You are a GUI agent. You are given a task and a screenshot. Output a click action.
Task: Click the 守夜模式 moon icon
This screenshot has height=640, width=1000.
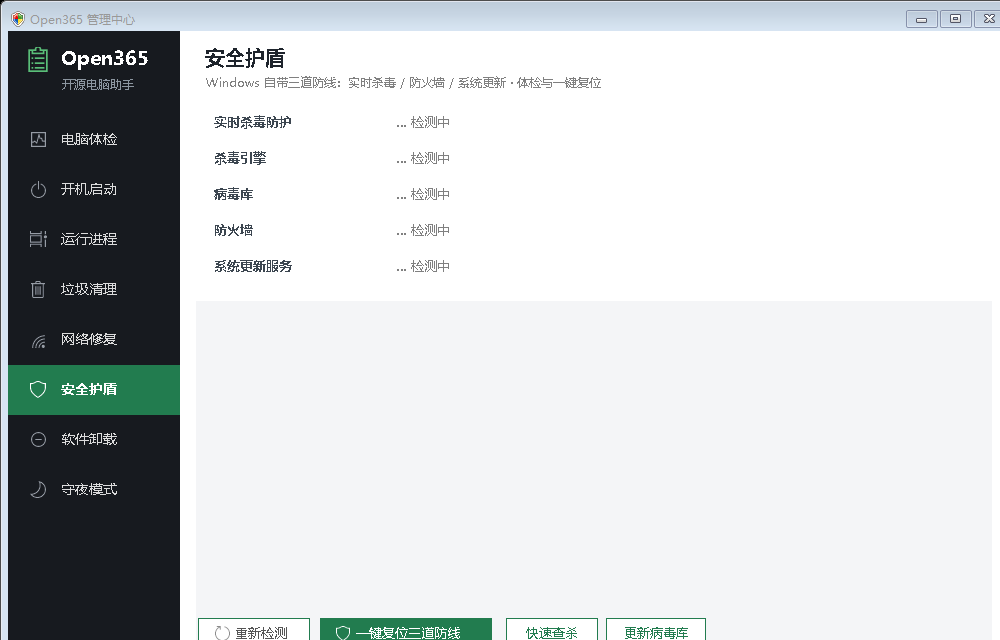click(x=38, y=490)
